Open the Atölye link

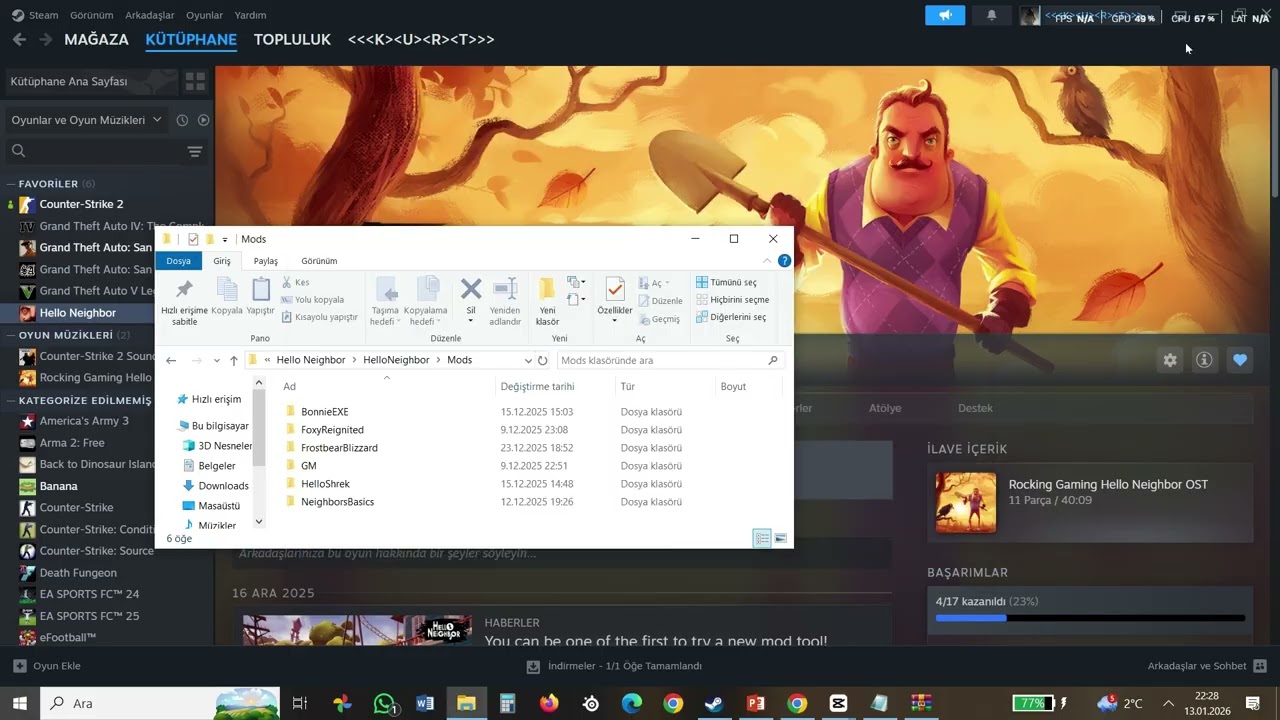tap(884, 408)
